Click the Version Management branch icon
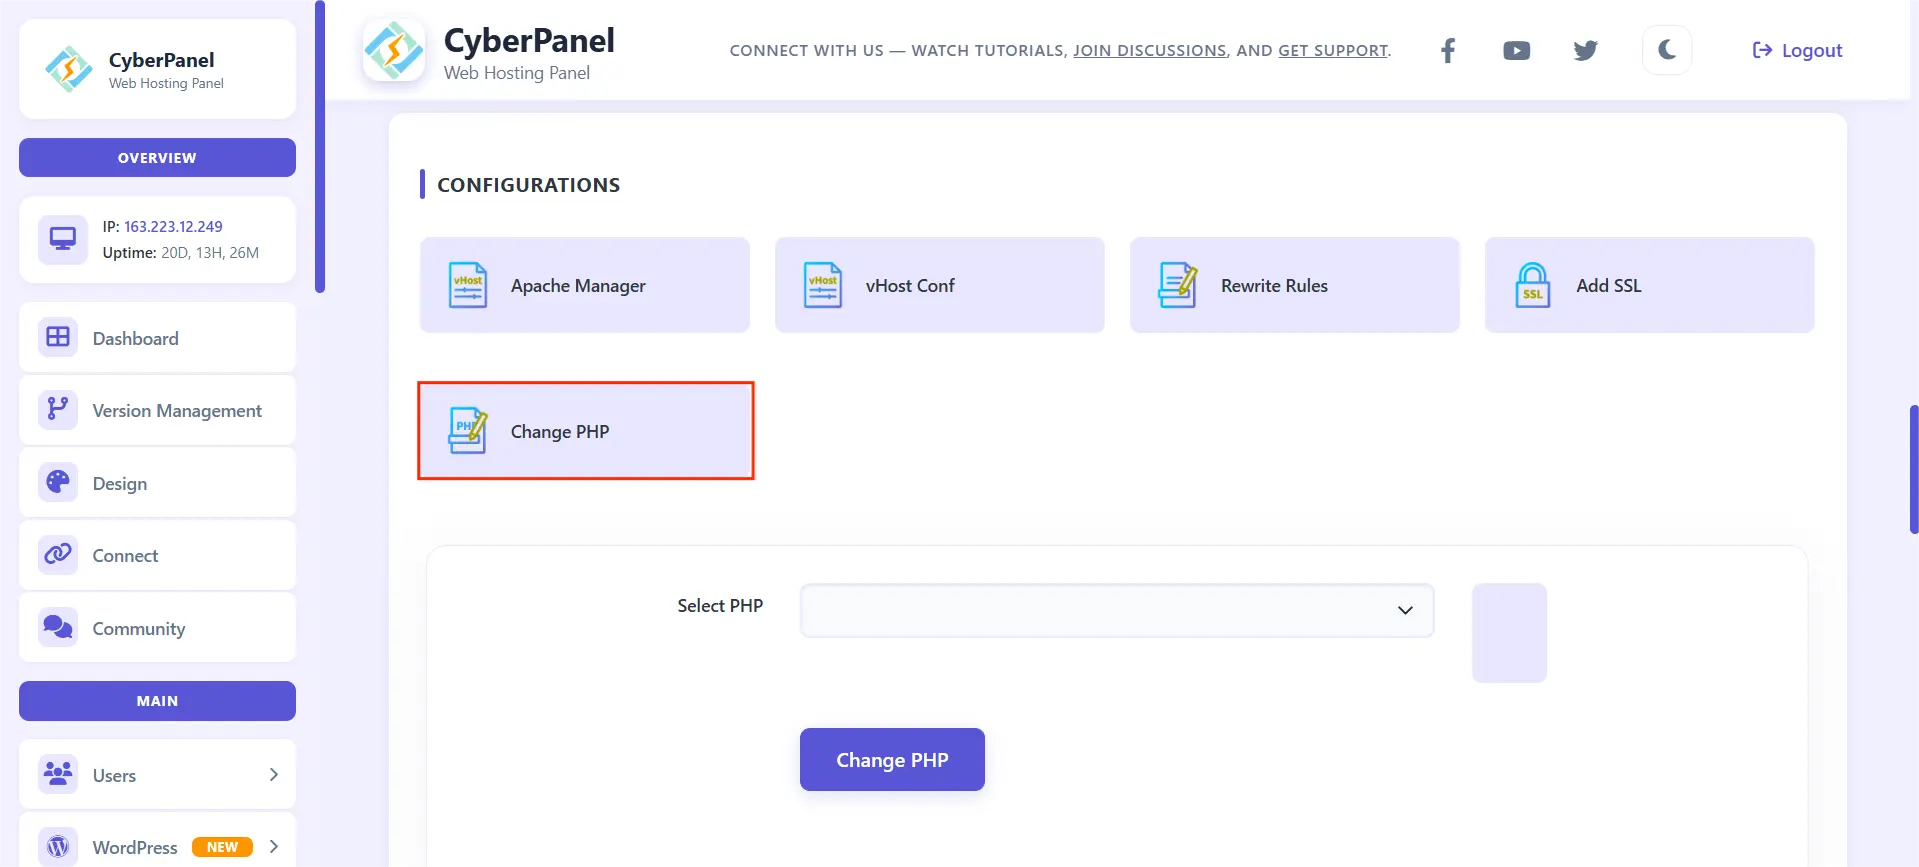Screen dimensions: 1919x867 point(58,410)
